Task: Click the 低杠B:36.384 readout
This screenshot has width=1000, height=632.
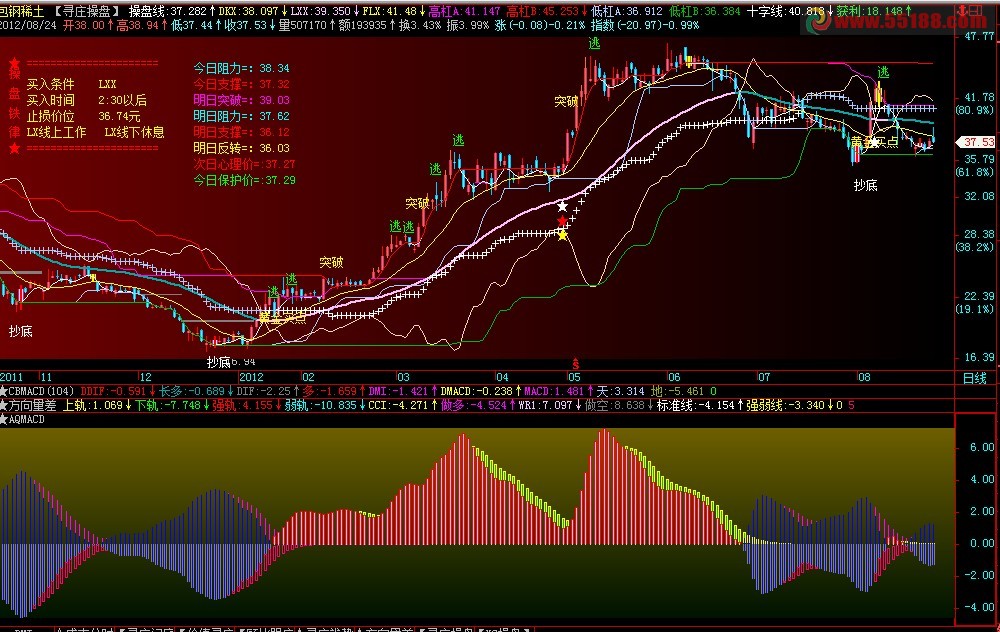Action: tap(705, 11)
